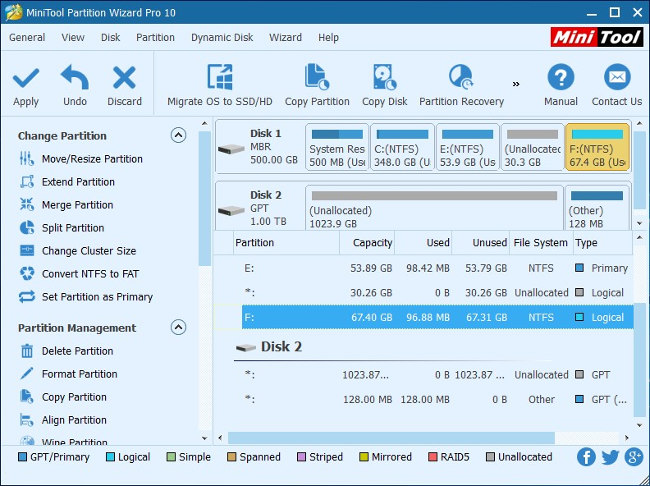Open the Wizard menu
The image size is (650, 486).
point(285,38)
